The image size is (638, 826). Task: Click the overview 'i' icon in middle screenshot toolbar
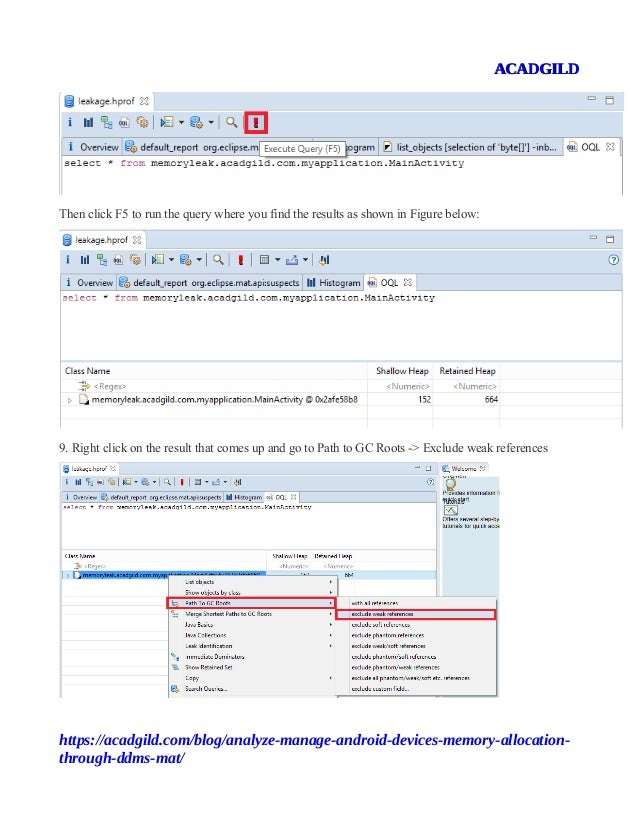tap(67, 260)
